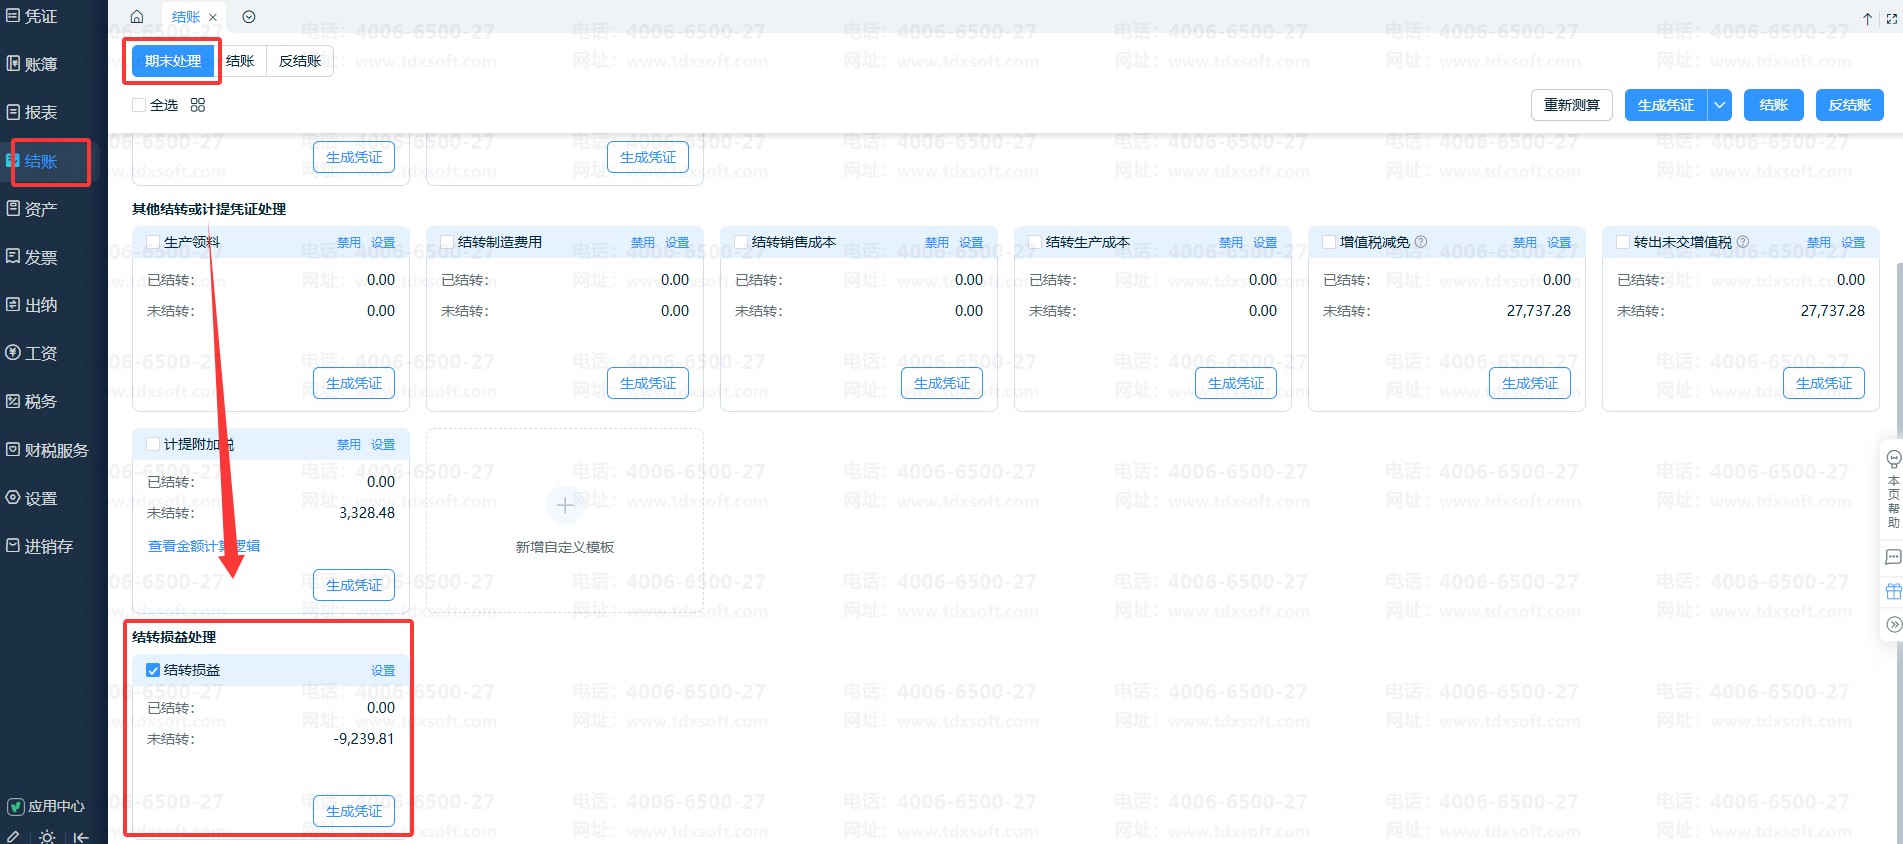Expand the 生成凭证 dropdown arrow in toolbar
1903x844 pixels.
pos(1719,105)
